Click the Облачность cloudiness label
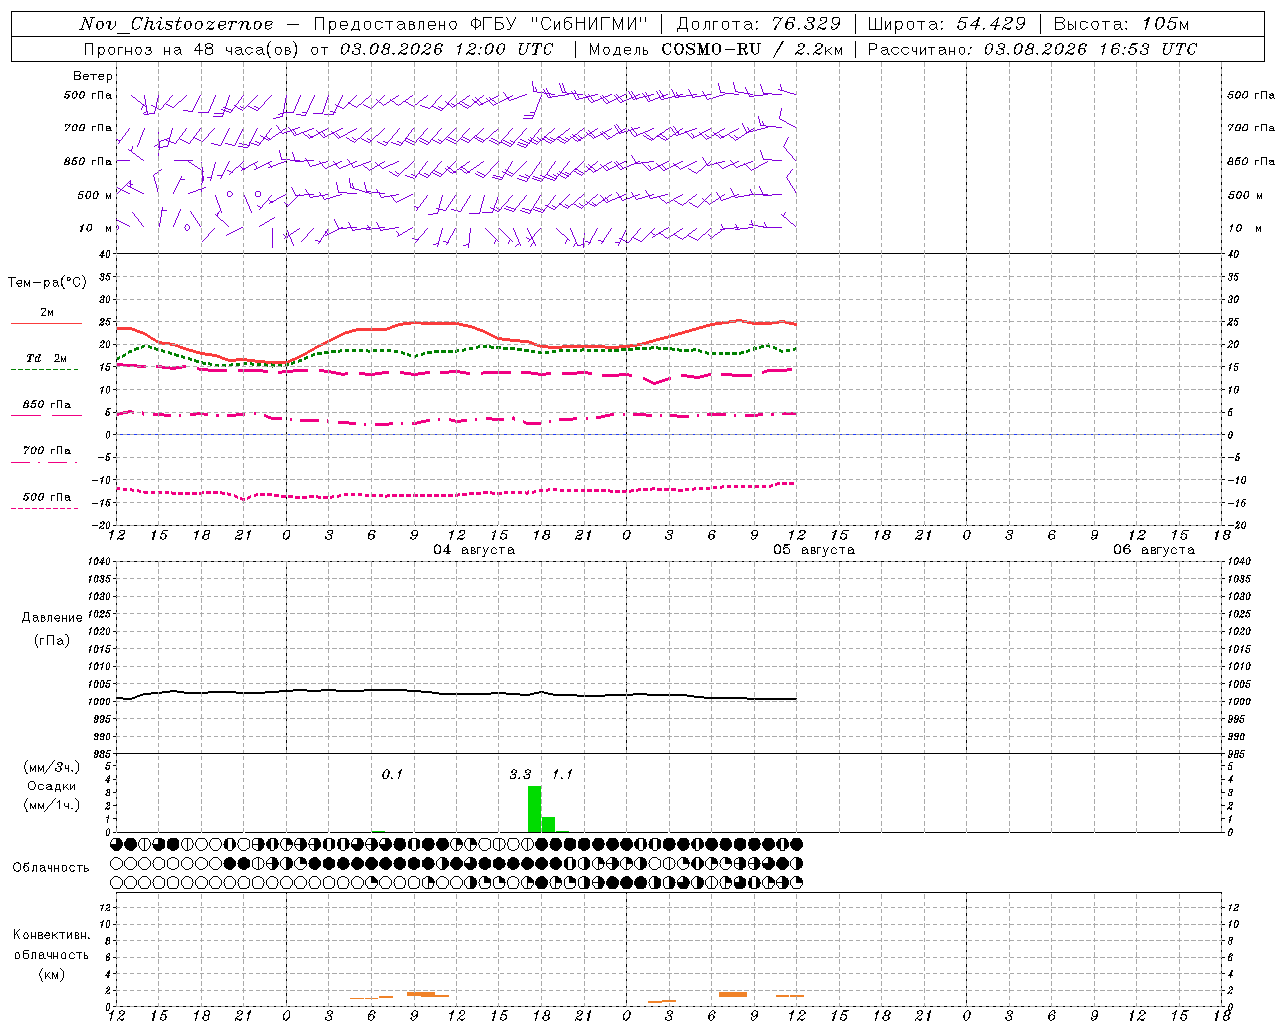This screenshot has width=1280, height=1024. click(51, 867)
